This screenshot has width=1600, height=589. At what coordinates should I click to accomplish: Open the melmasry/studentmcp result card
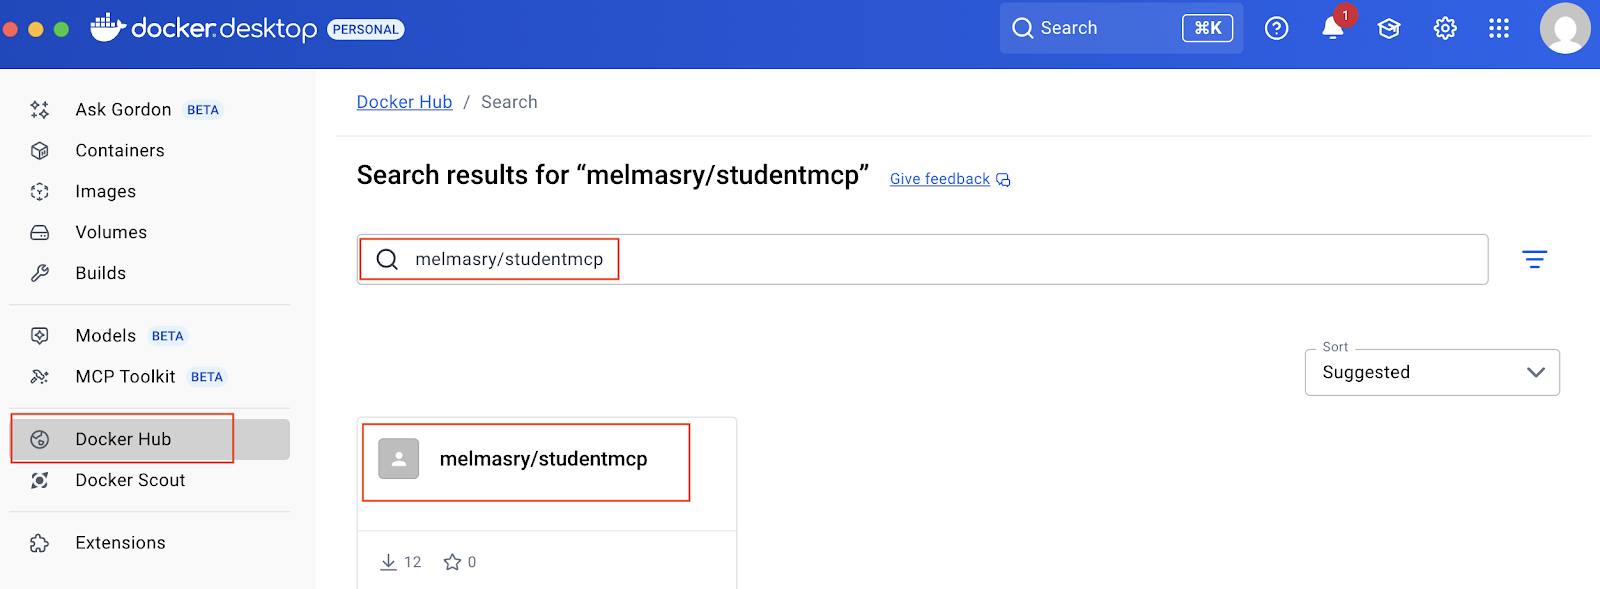(x=543, y=459)
